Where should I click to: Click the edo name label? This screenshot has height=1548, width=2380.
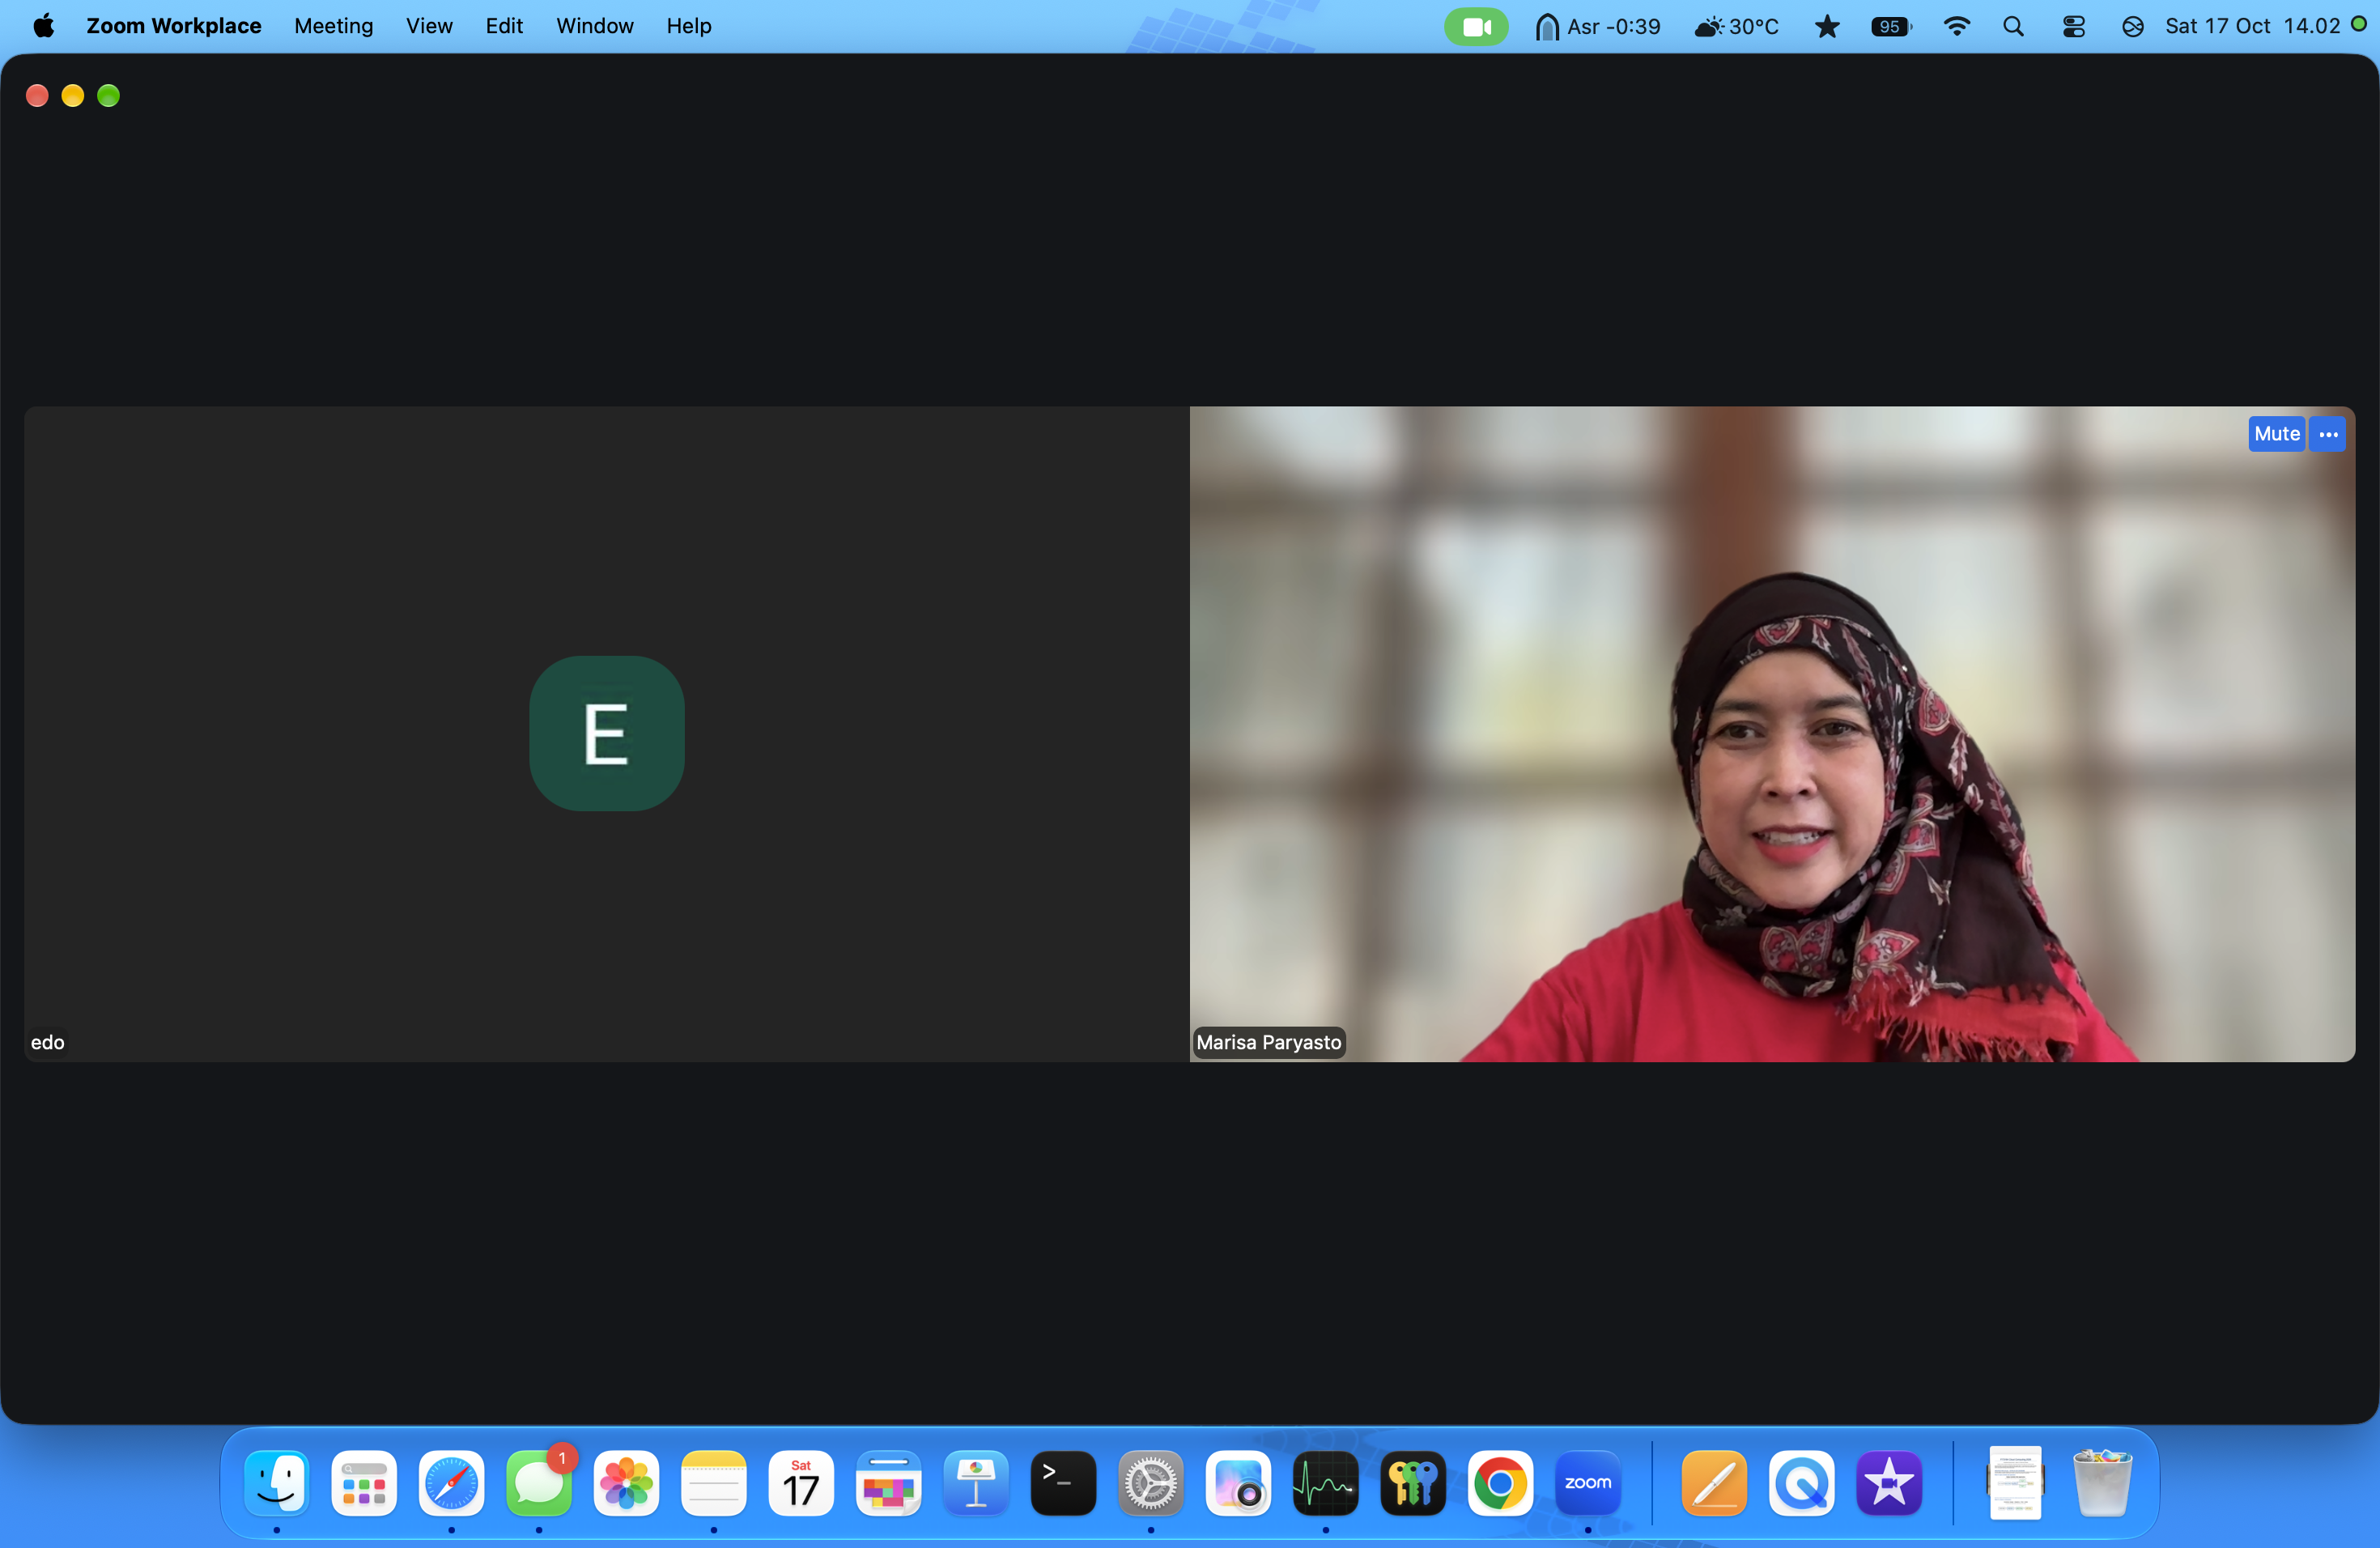point(47,1042)
